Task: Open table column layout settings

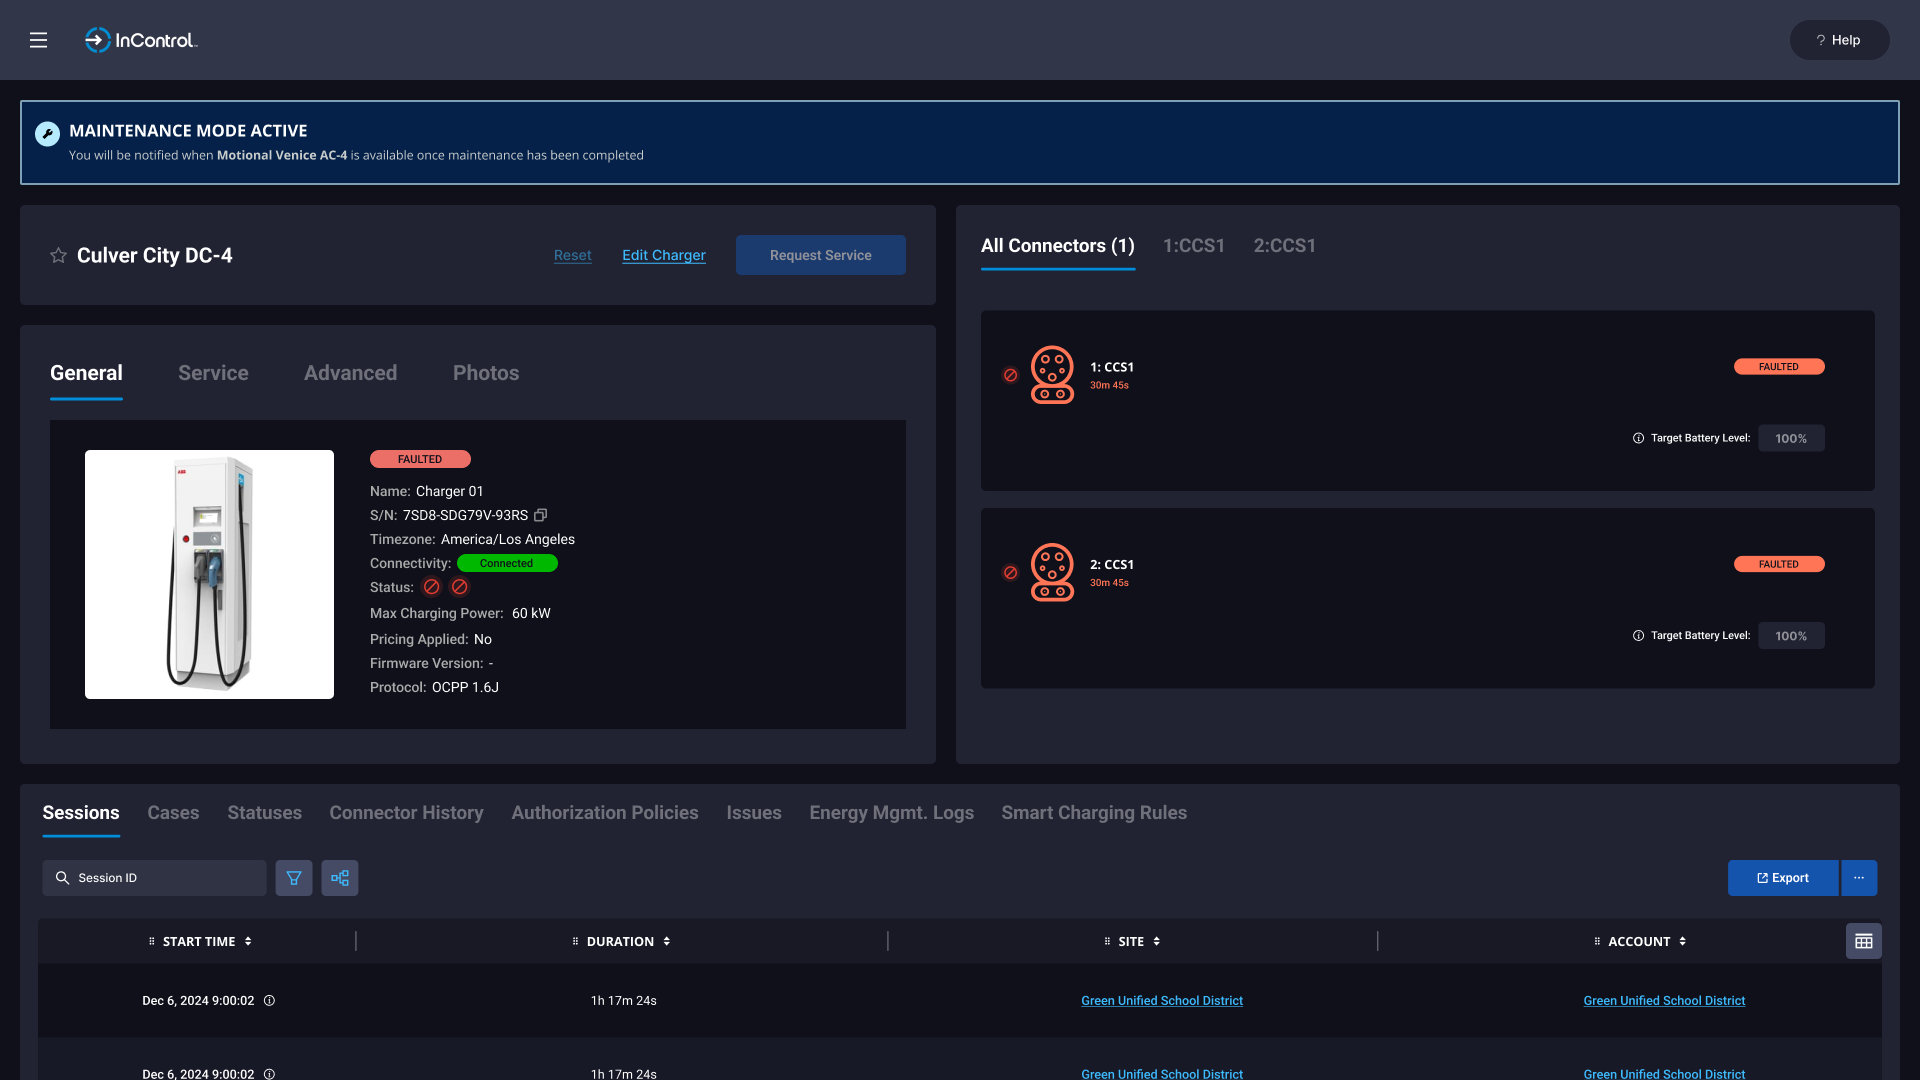Action: point(1863,941)
